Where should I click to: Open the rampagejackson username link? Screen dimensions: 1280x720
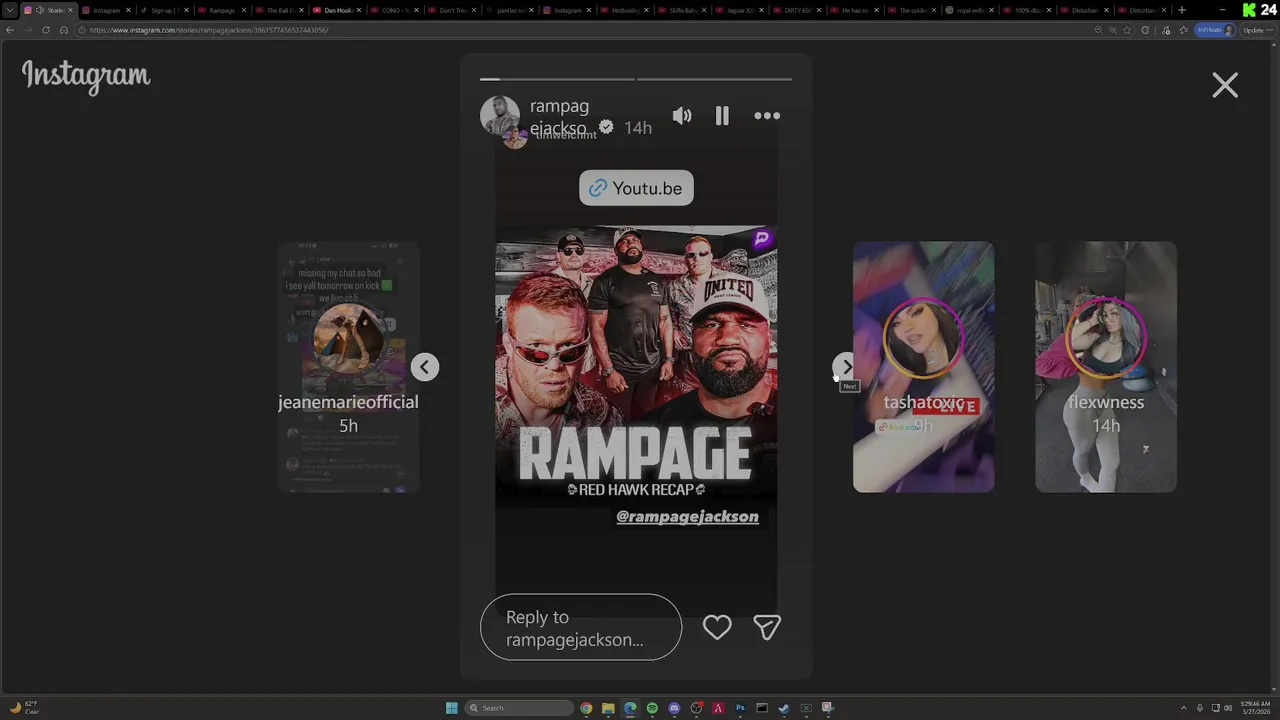coord(559,117)
